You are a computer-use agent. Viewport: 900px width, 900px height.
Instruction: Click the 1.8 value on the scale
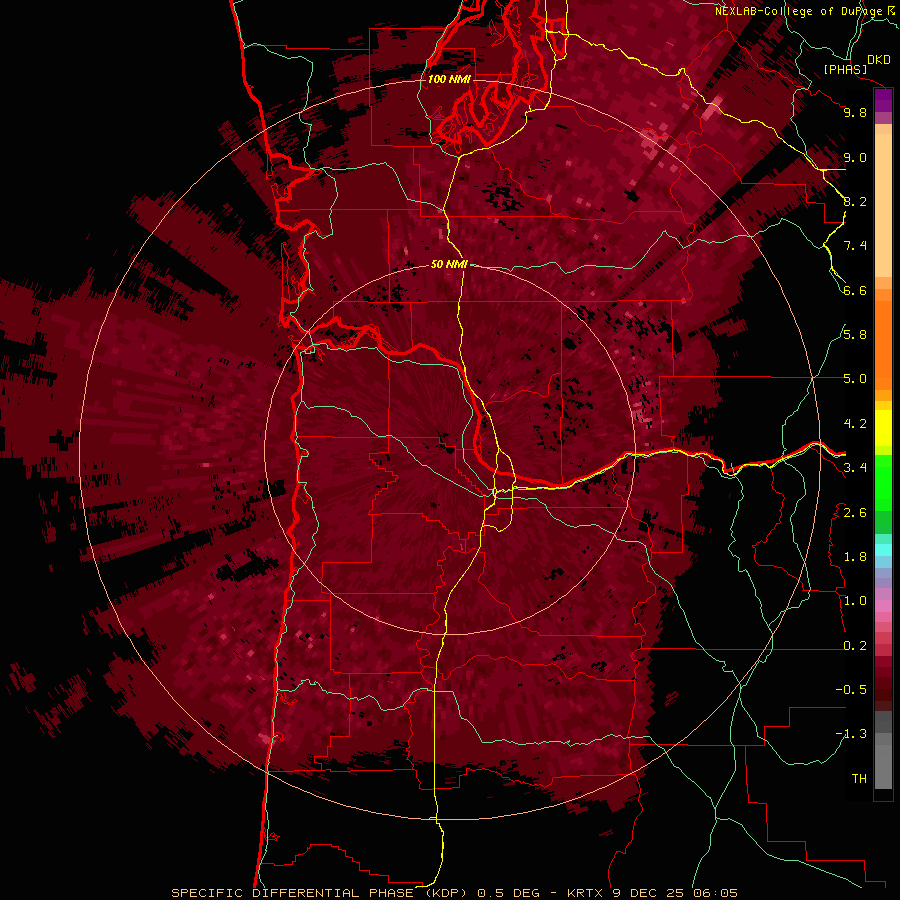[x=855, y=557]
